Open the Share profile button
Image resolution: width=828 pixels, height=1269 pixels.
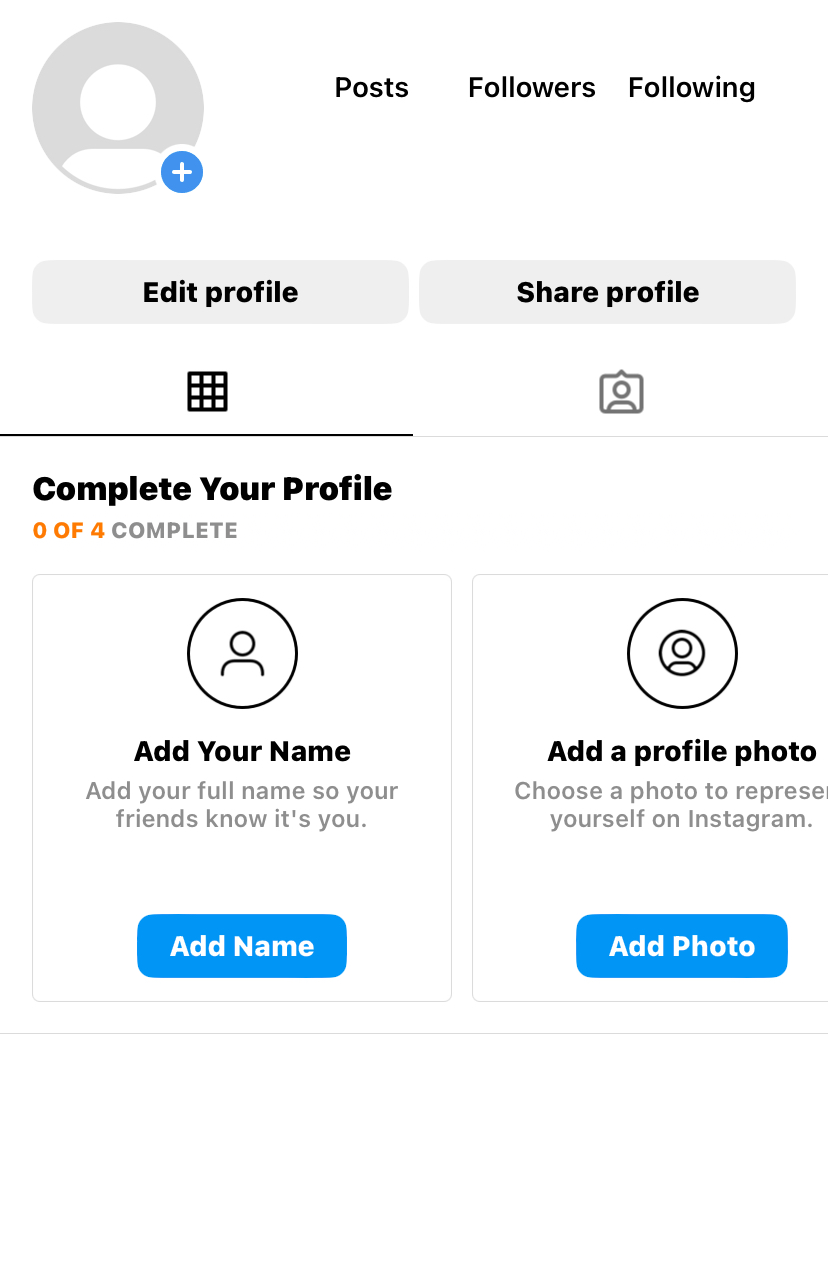608,292
